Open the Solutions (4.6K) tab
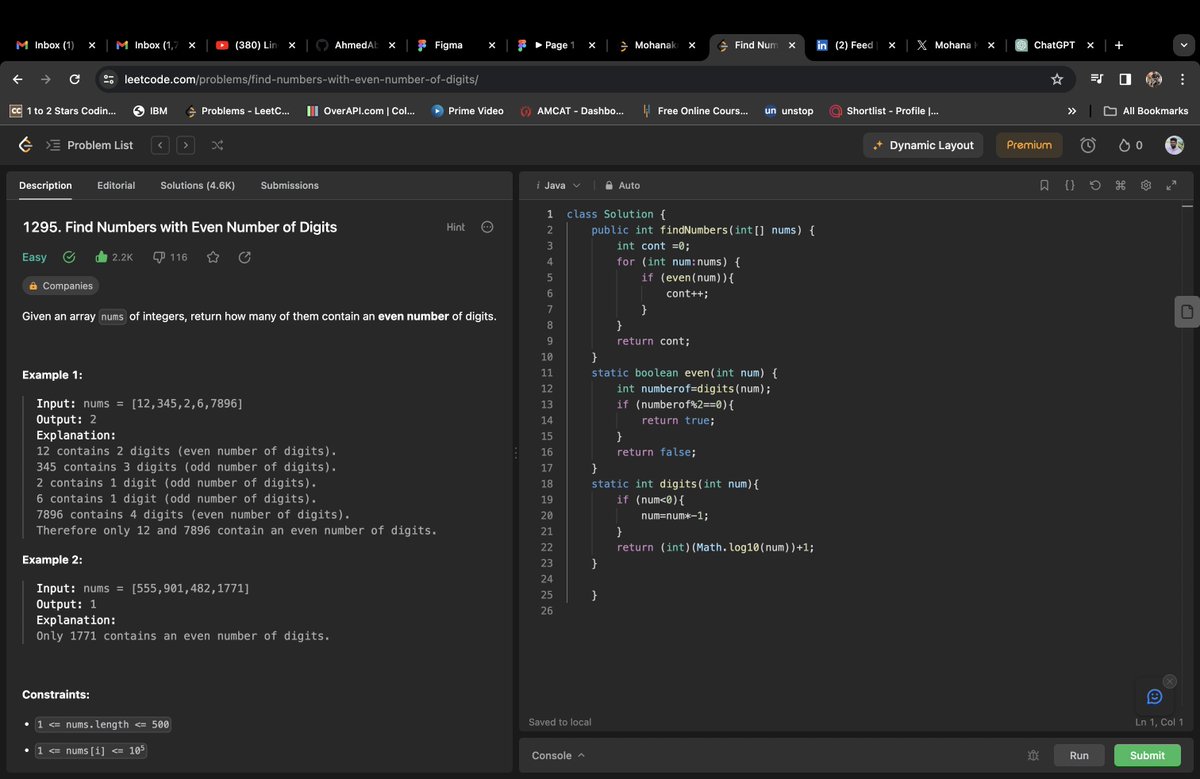Image resolution: width=1200 pixels, height=779 pixels. click(x=198, y=185)
